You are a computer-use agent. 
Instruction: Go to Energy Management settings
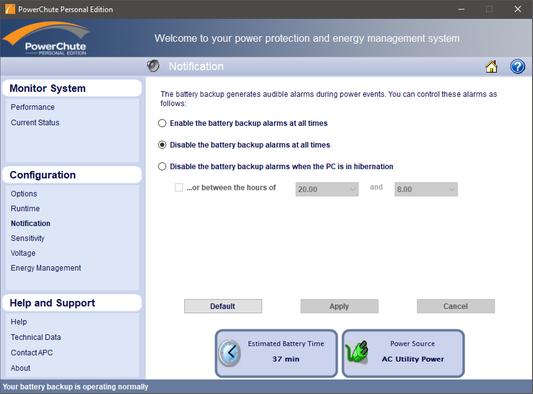click(x=46, y=268)
